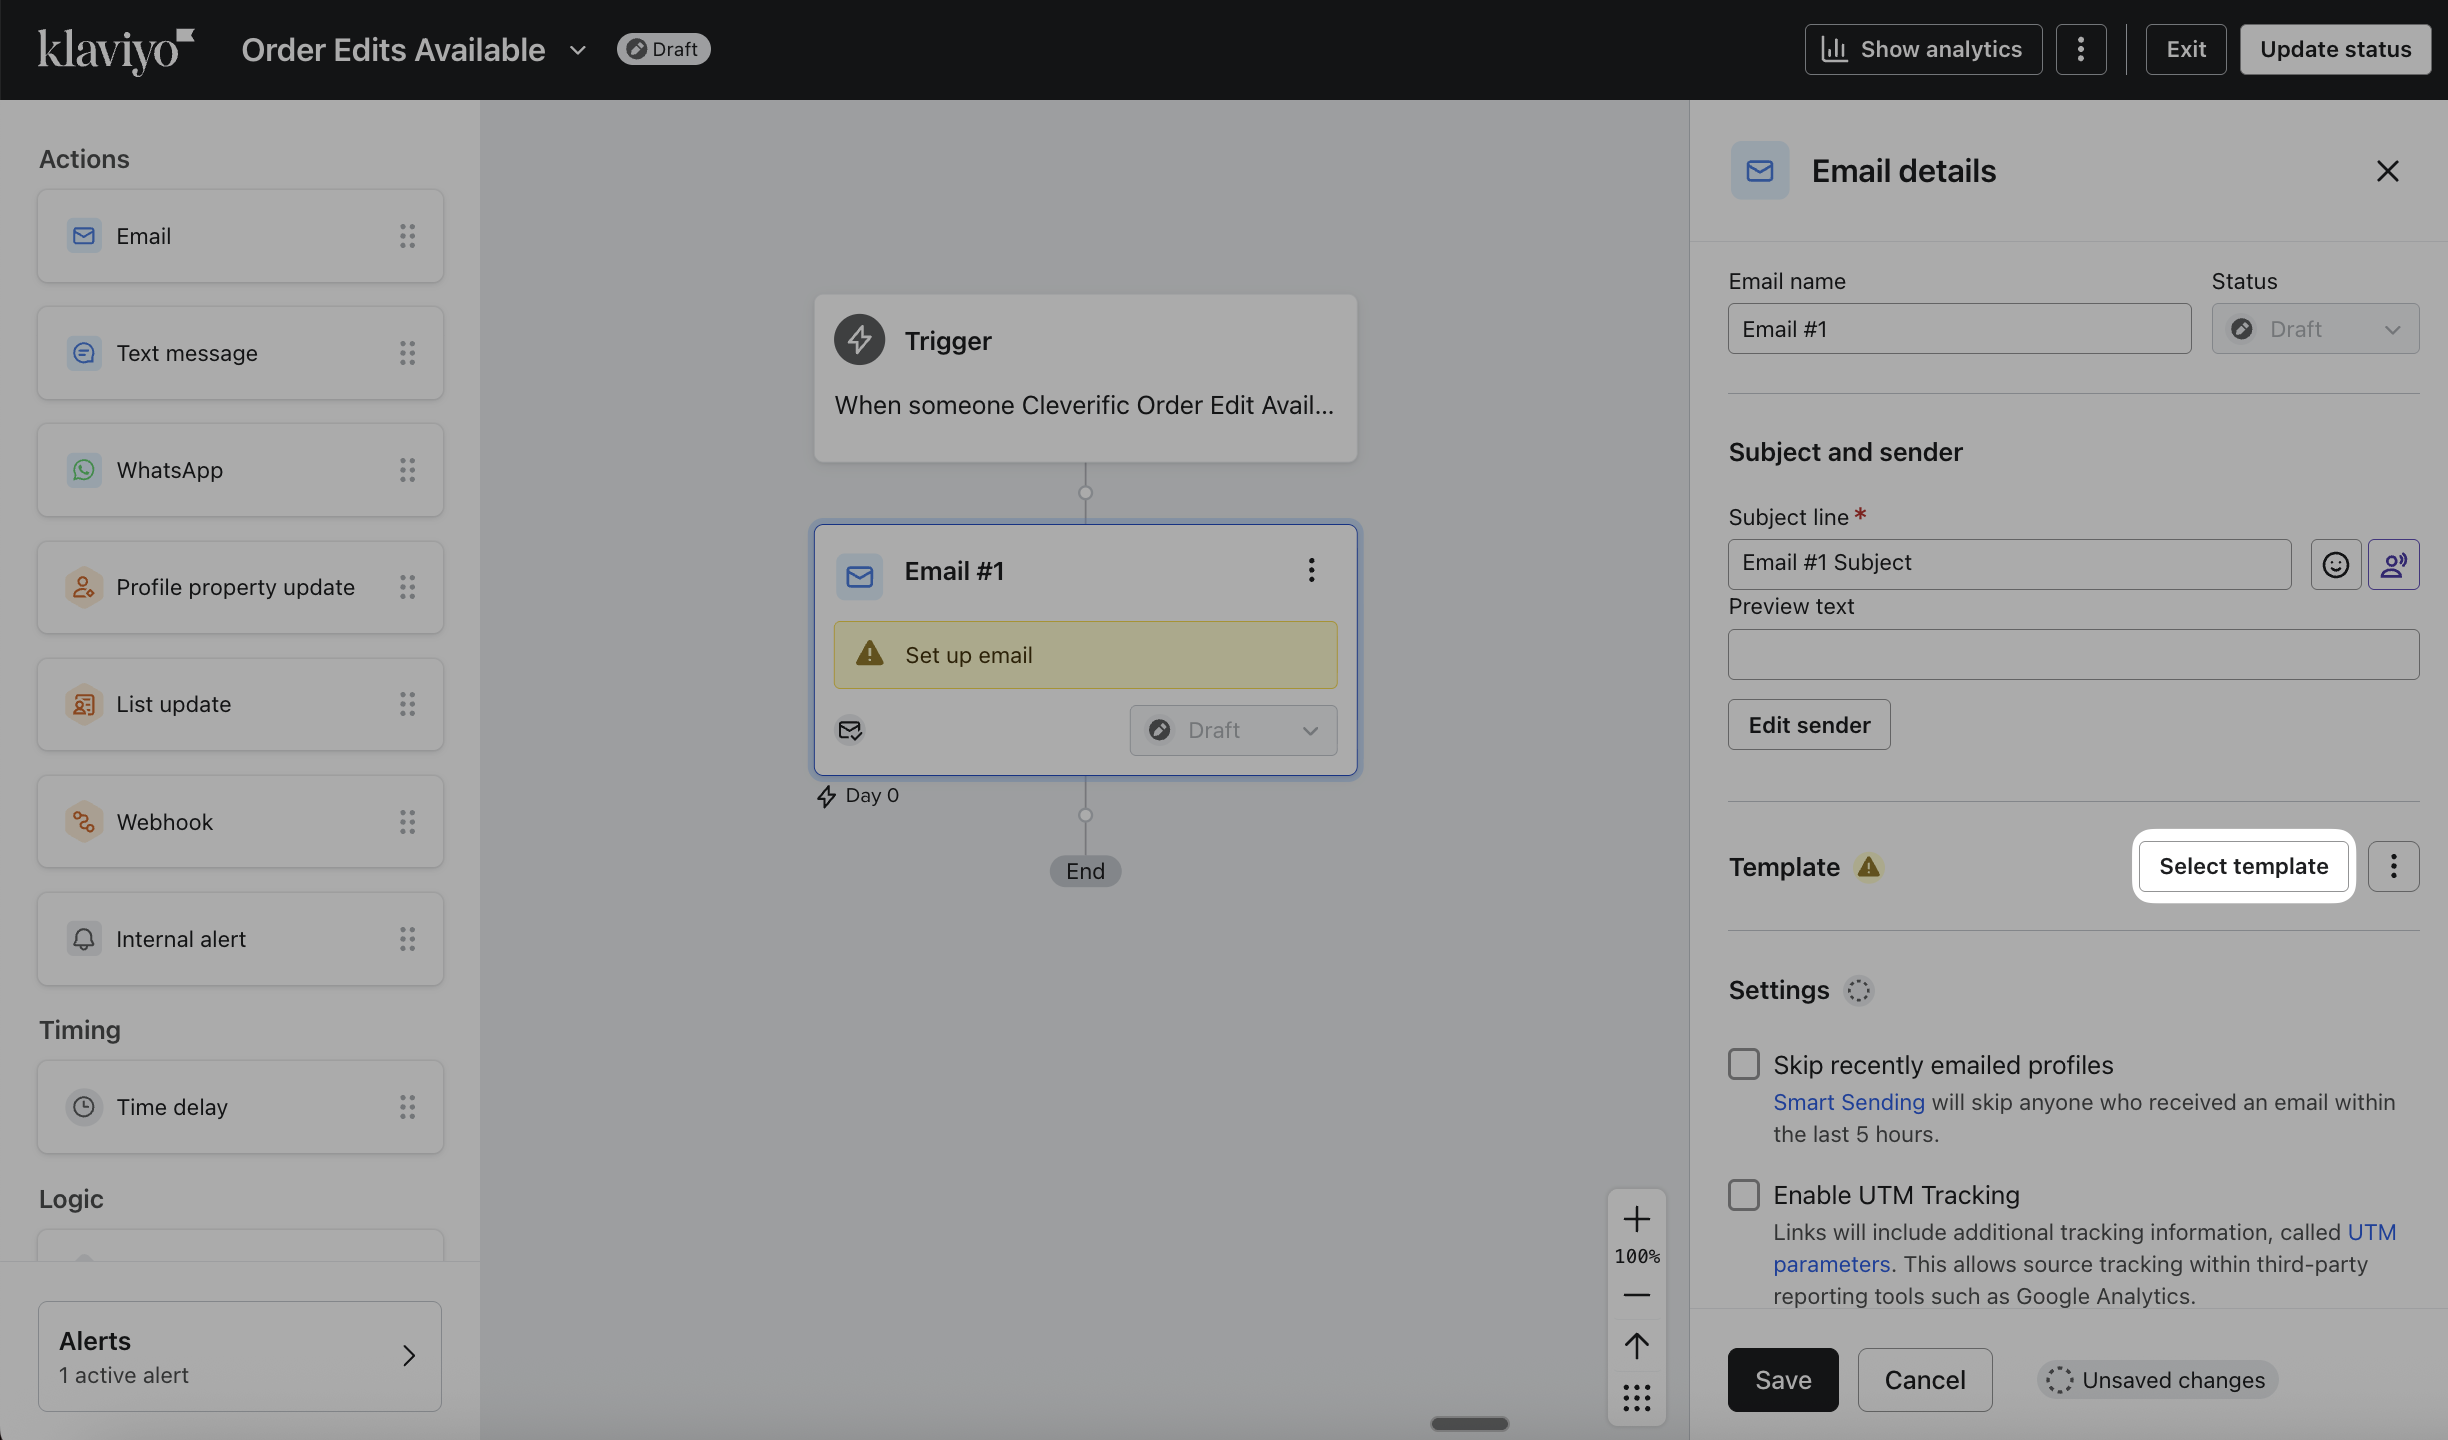
Task: Open the Smart Sending link
Action: point(1848,1102)
